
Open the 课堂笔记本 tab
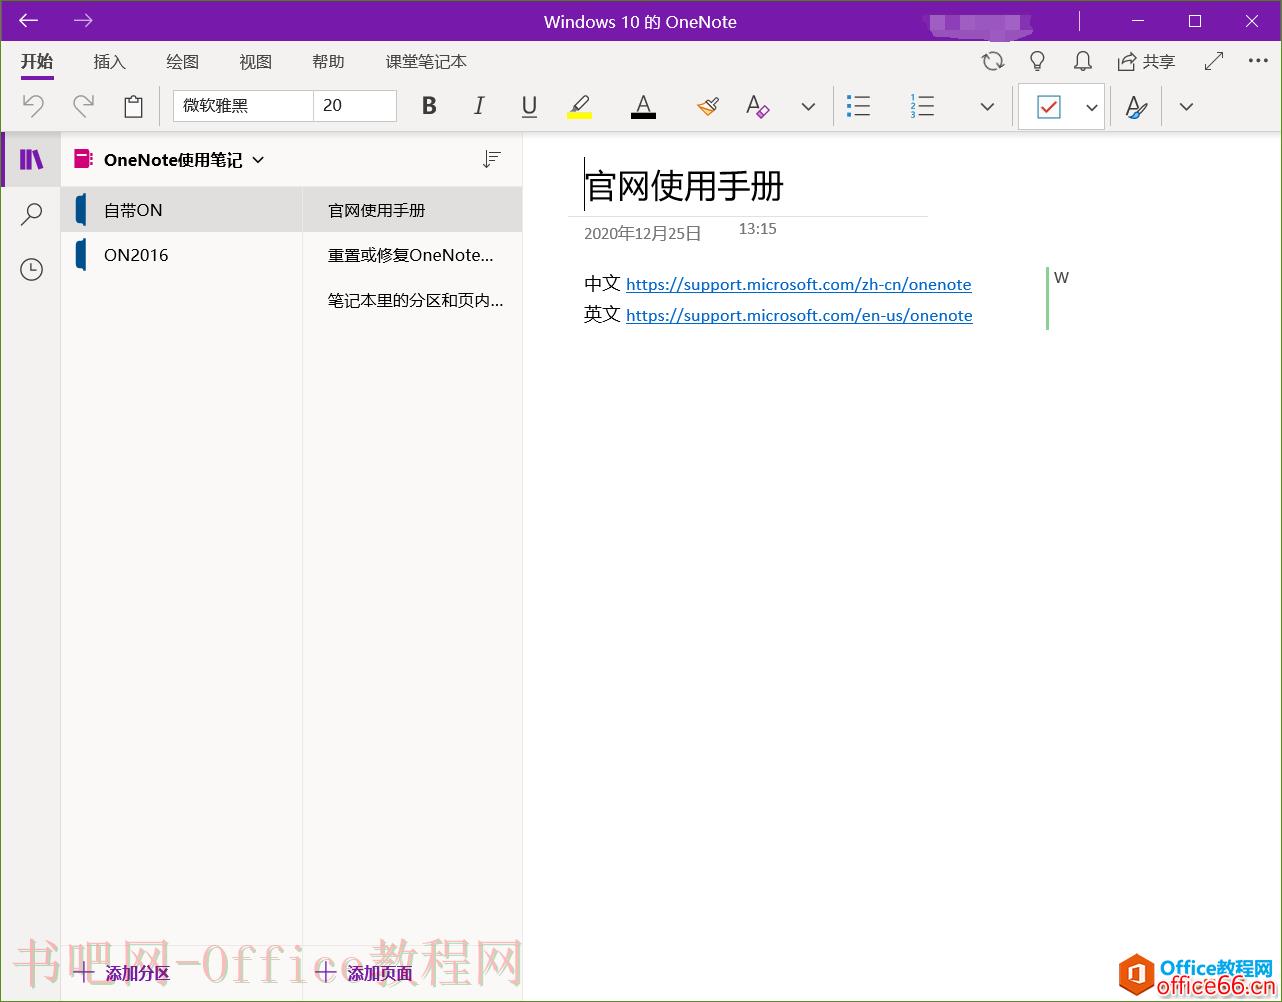coord(426,61)
